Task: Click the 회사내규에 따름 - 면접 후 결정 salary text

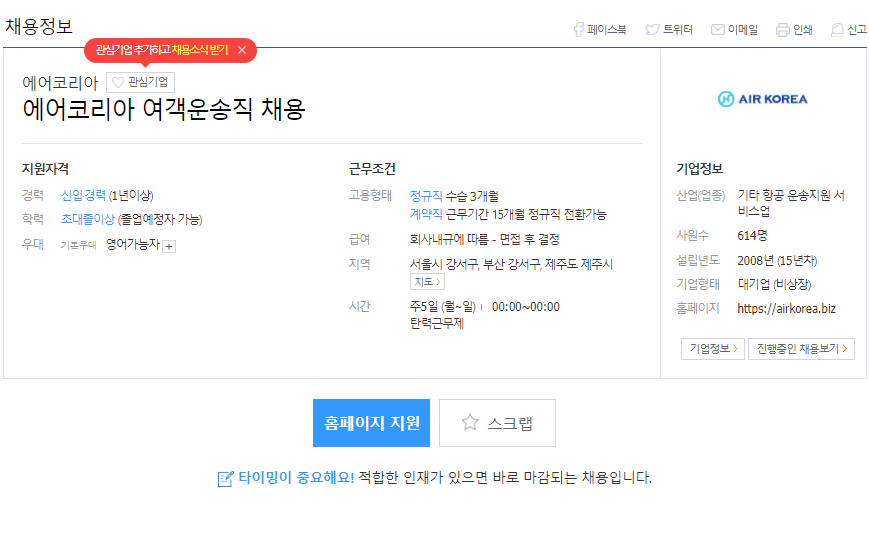Action: pyautogui.click(x=484, y=240)
